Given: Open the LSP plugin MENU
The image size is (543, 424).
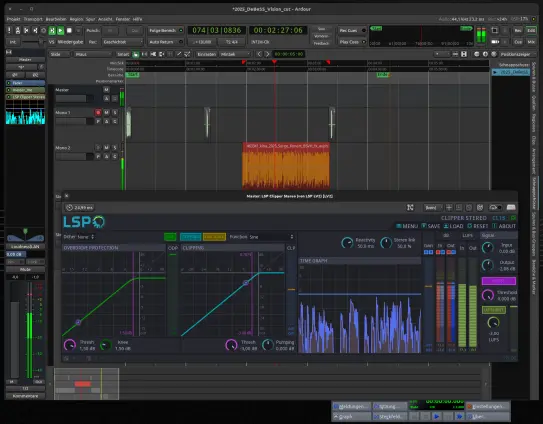Looking at the screenshot, I should pyautogui.click(x=407, y=226).
